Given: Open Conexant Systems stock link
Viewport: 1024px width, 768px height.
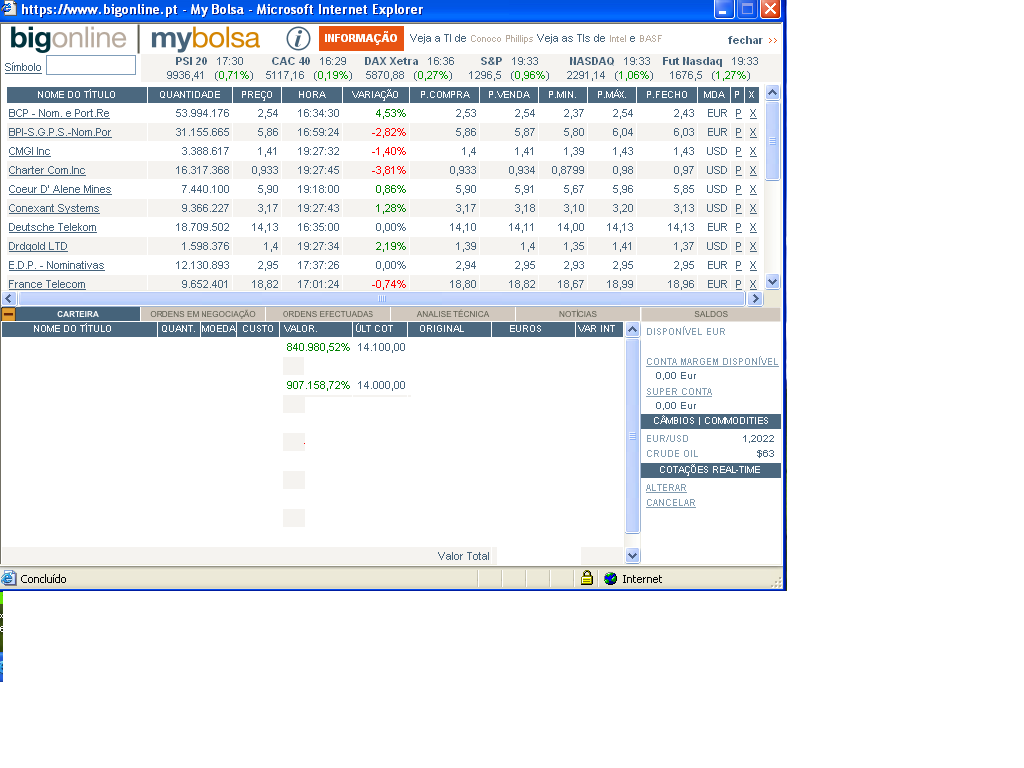Looking at the screenshot, I should point(54,208).
